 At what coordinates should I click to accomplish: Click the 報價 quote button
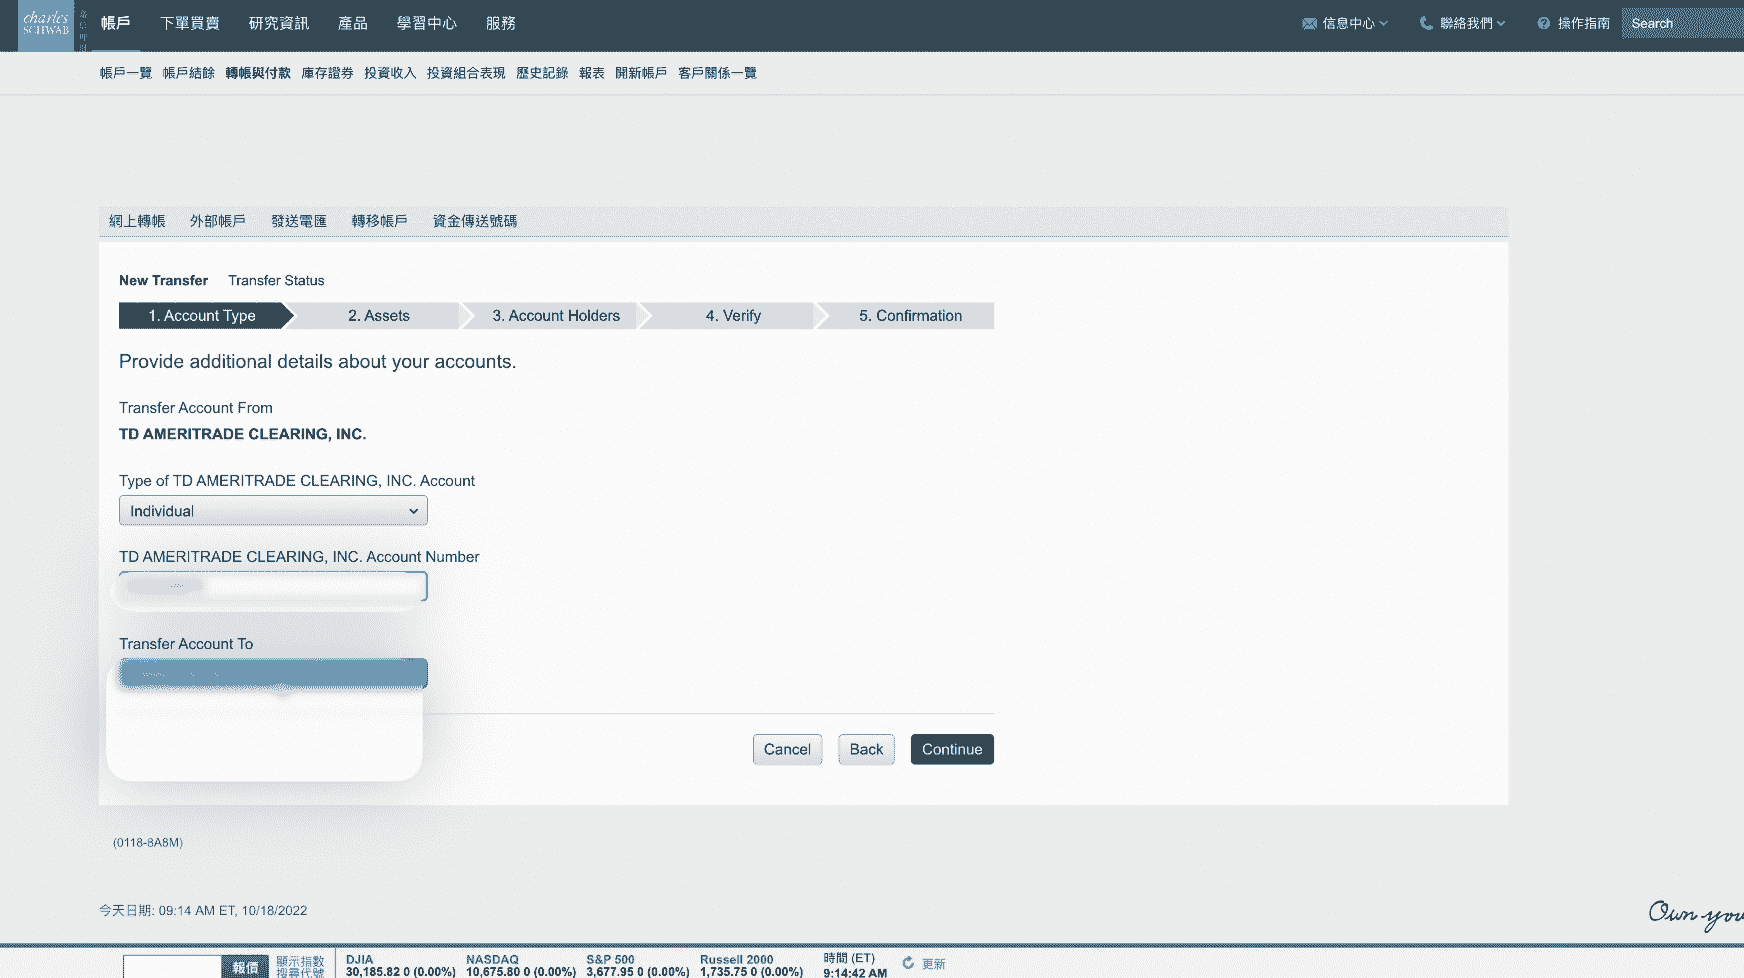[x=245, y=967]
